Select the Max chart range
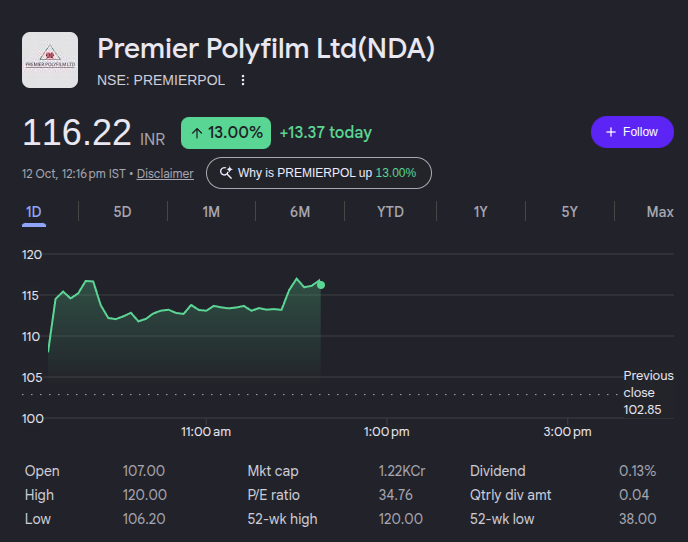The width and height of the screenshot is (688, 542). [660, 212]
